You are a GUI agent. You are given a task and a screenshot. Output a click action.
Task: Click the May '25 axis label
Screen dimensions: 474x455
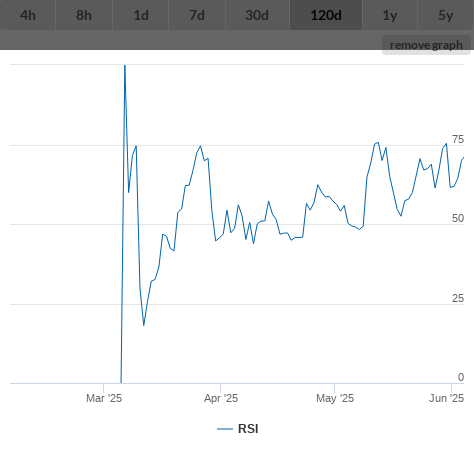335,398
